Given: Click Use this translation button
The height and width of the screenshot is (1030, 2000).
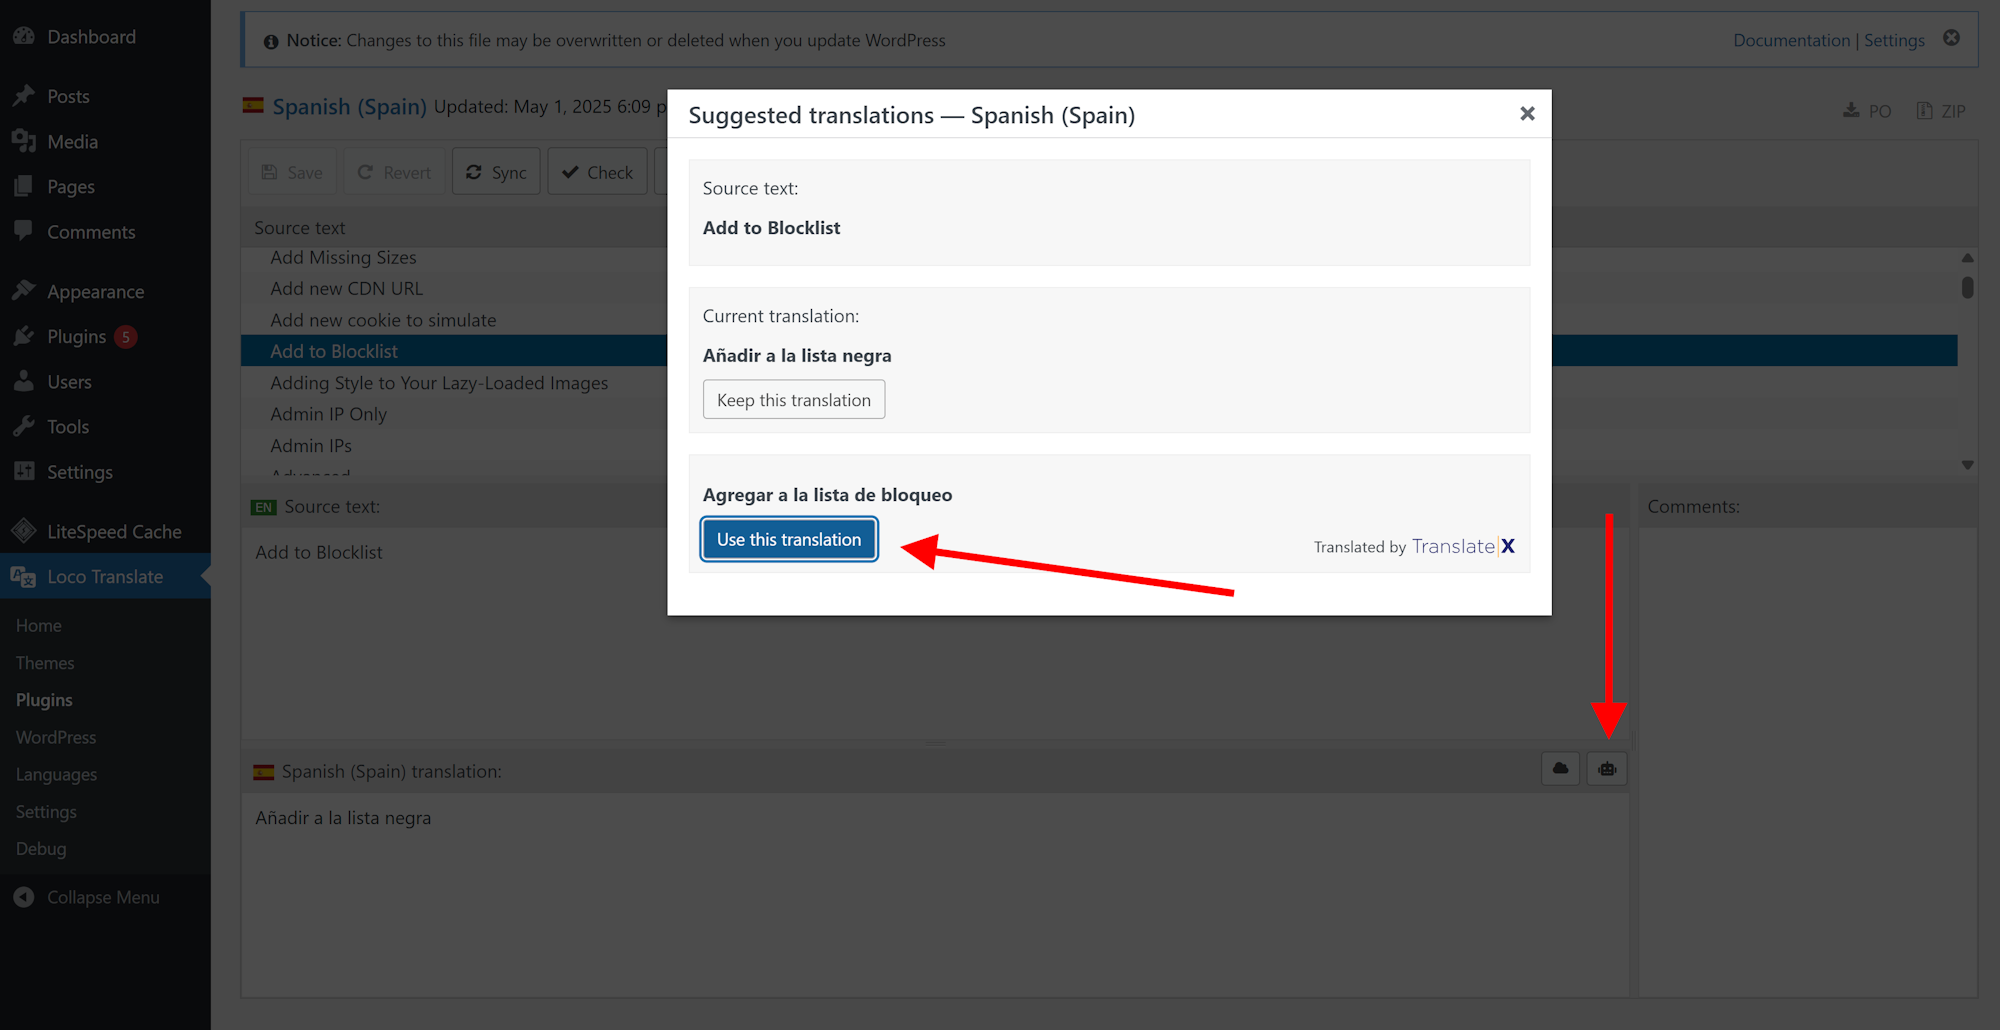Looking at the screenshot, I should pos(789,540).
